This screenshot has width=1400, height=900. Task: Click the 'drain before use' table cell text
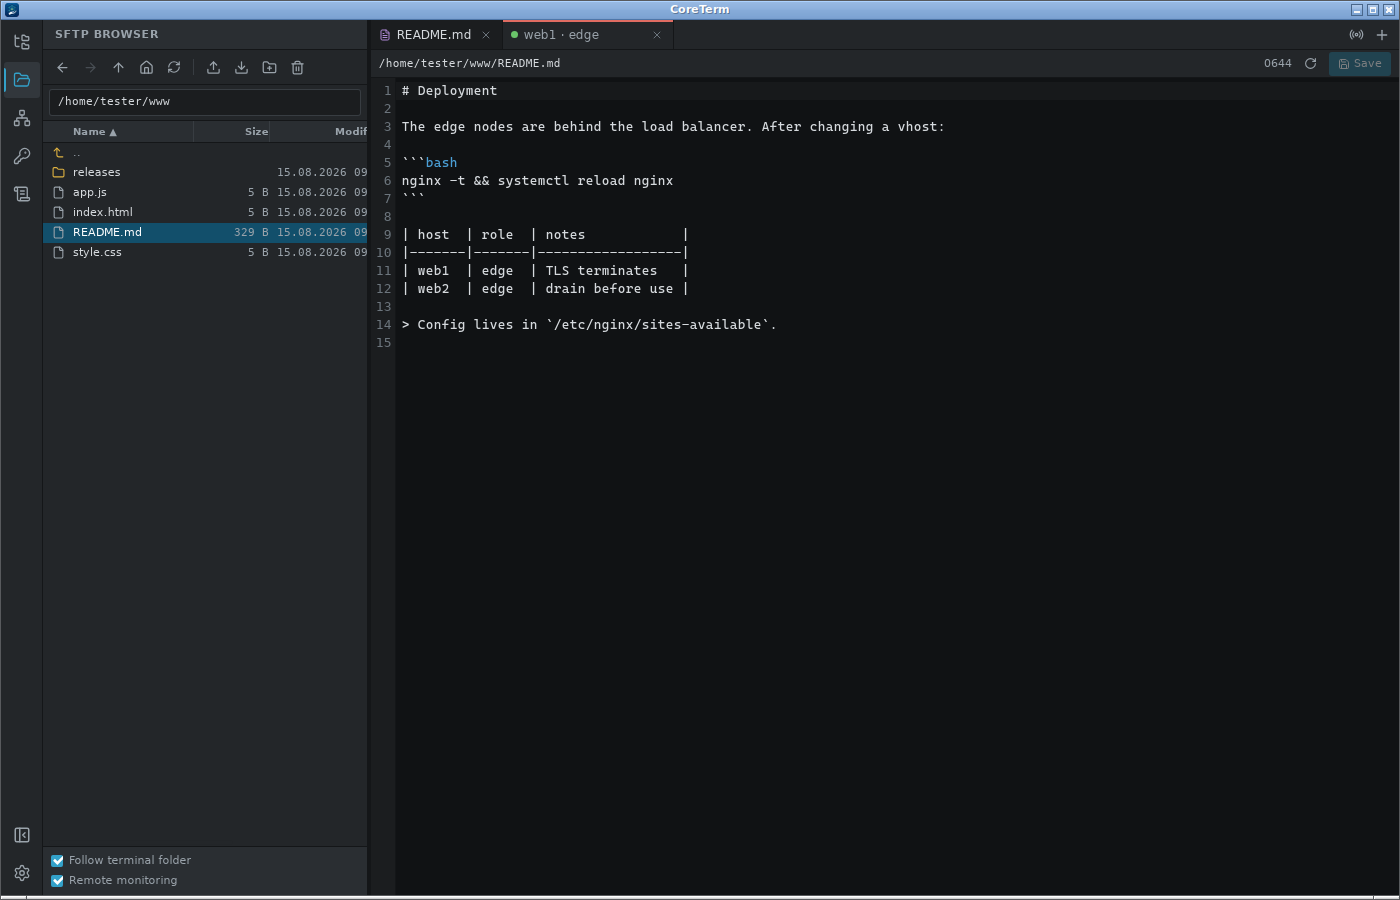tap(609, 289)
